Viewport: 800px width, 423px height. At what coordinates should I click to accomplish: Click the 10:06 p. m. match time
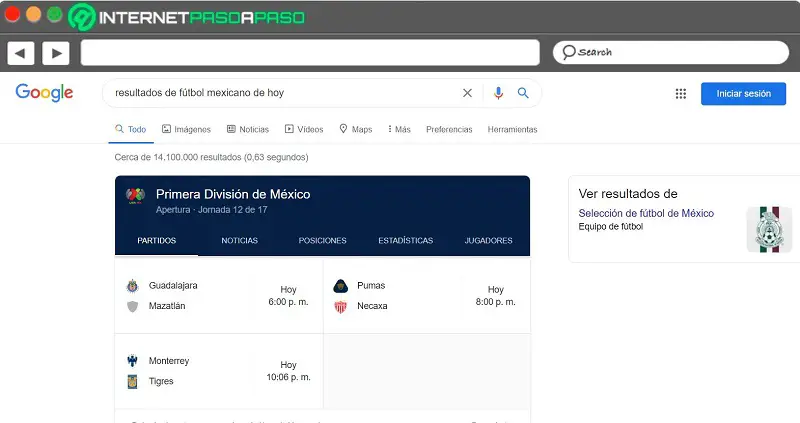(x=288, y=377)
